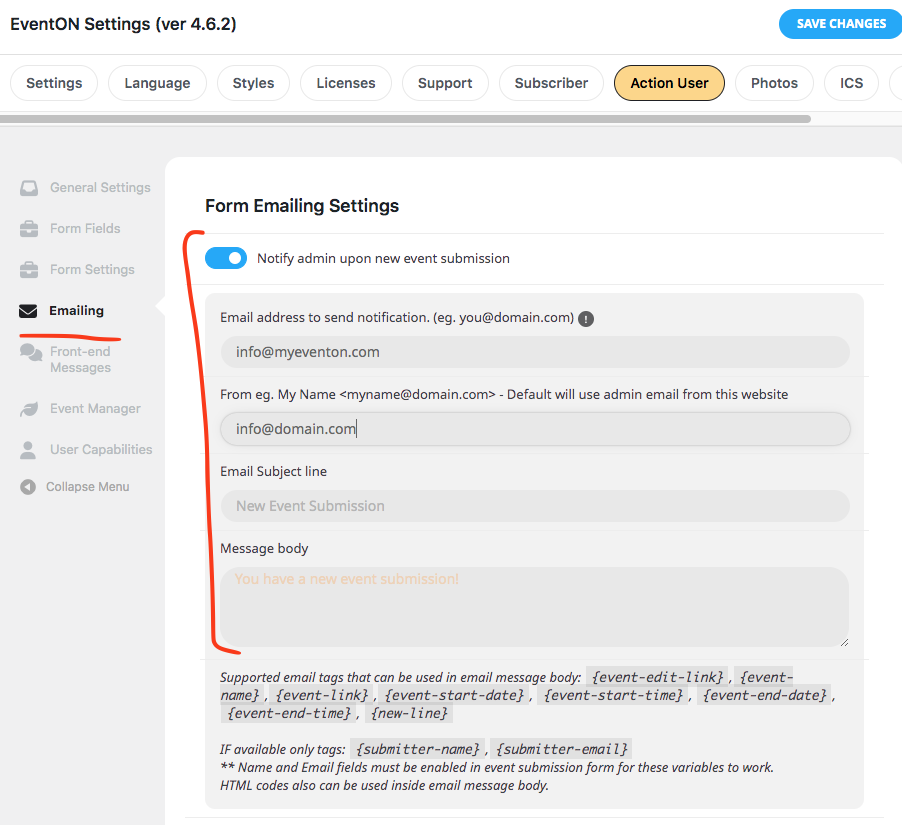Go to the Licenses tab
902x825 pixels.
[x=346, y=83]
